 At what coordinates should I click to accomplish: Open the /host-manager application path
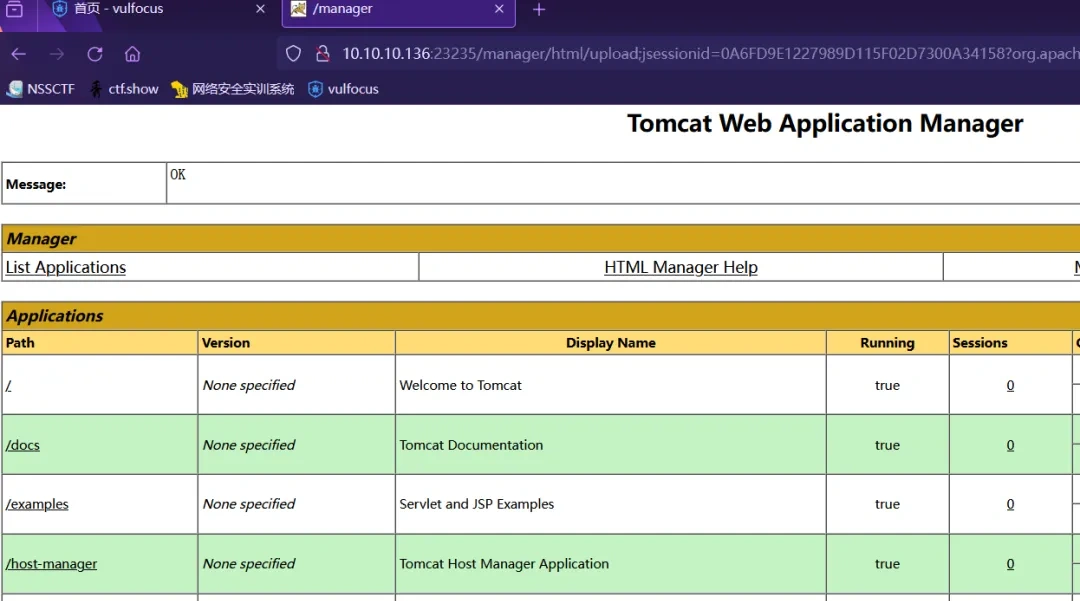(x=52, y=564)
